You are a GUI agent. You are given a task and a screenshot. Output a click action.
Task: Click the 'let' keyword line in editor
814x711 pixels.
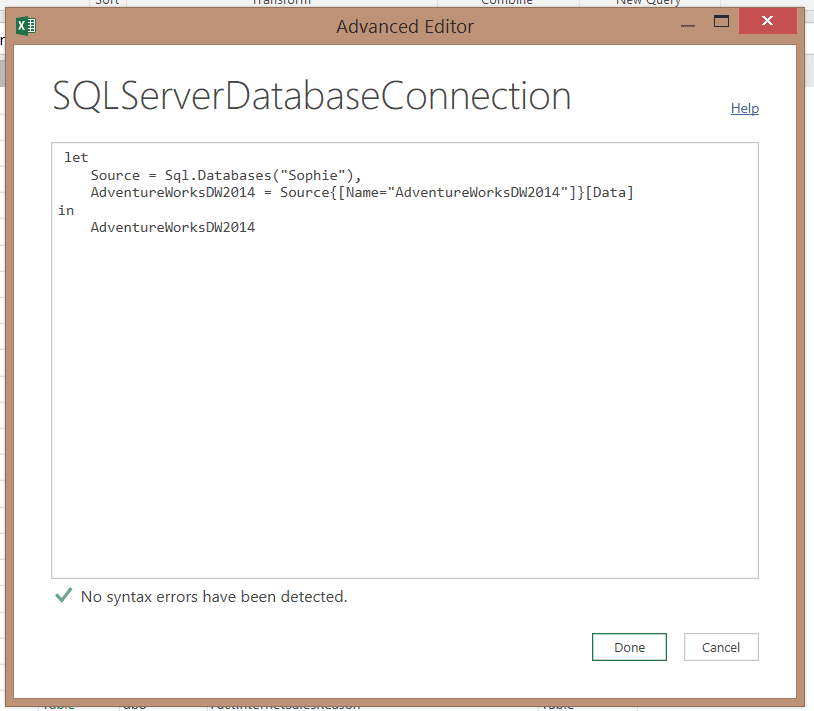pyautogui.click(x=76, y=157)
